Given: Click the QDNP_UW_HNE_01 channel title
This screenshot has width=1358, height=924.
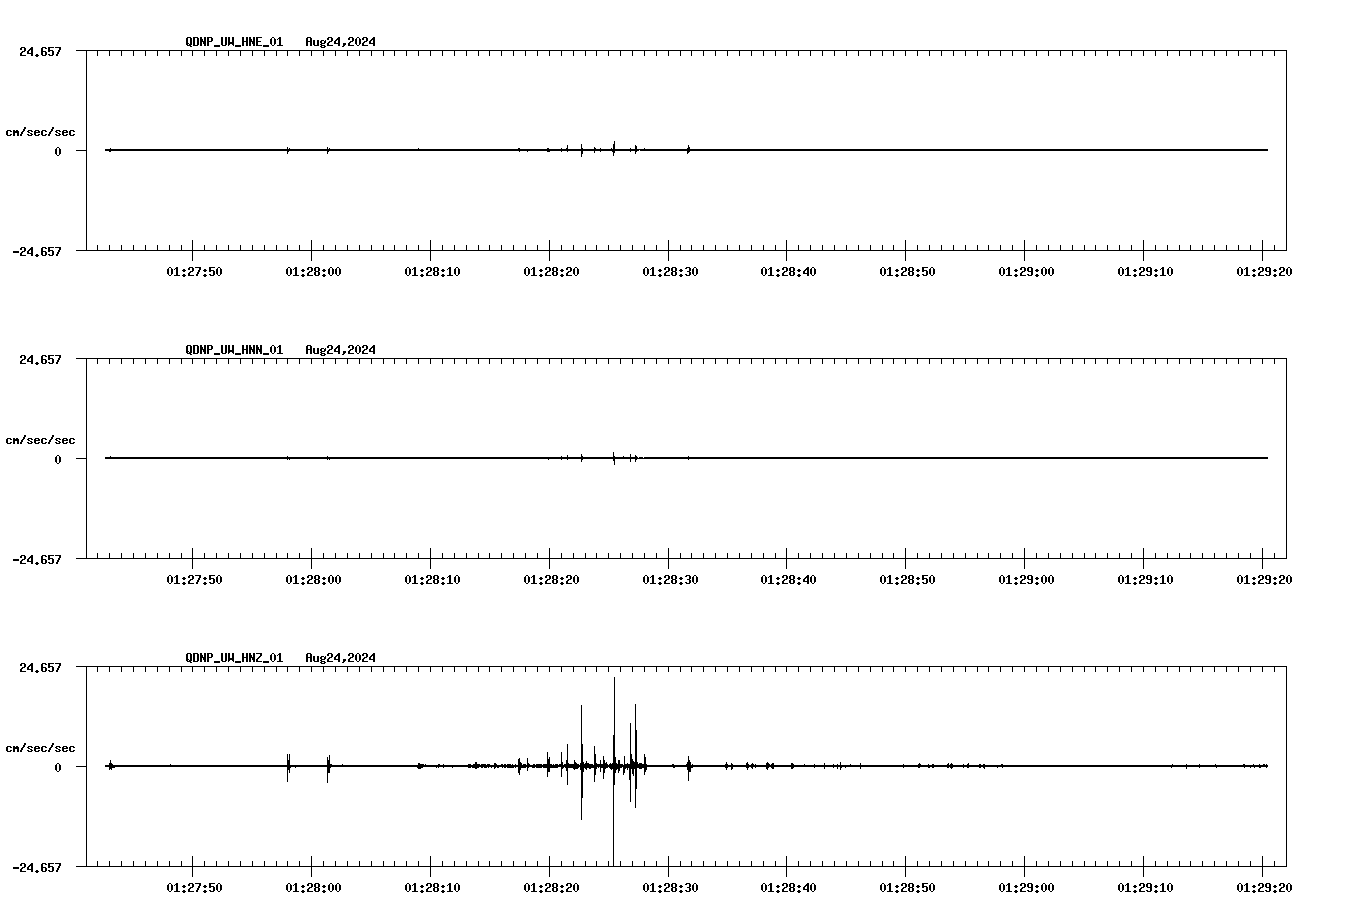Looking at the screenshot, I should point(234,42).
